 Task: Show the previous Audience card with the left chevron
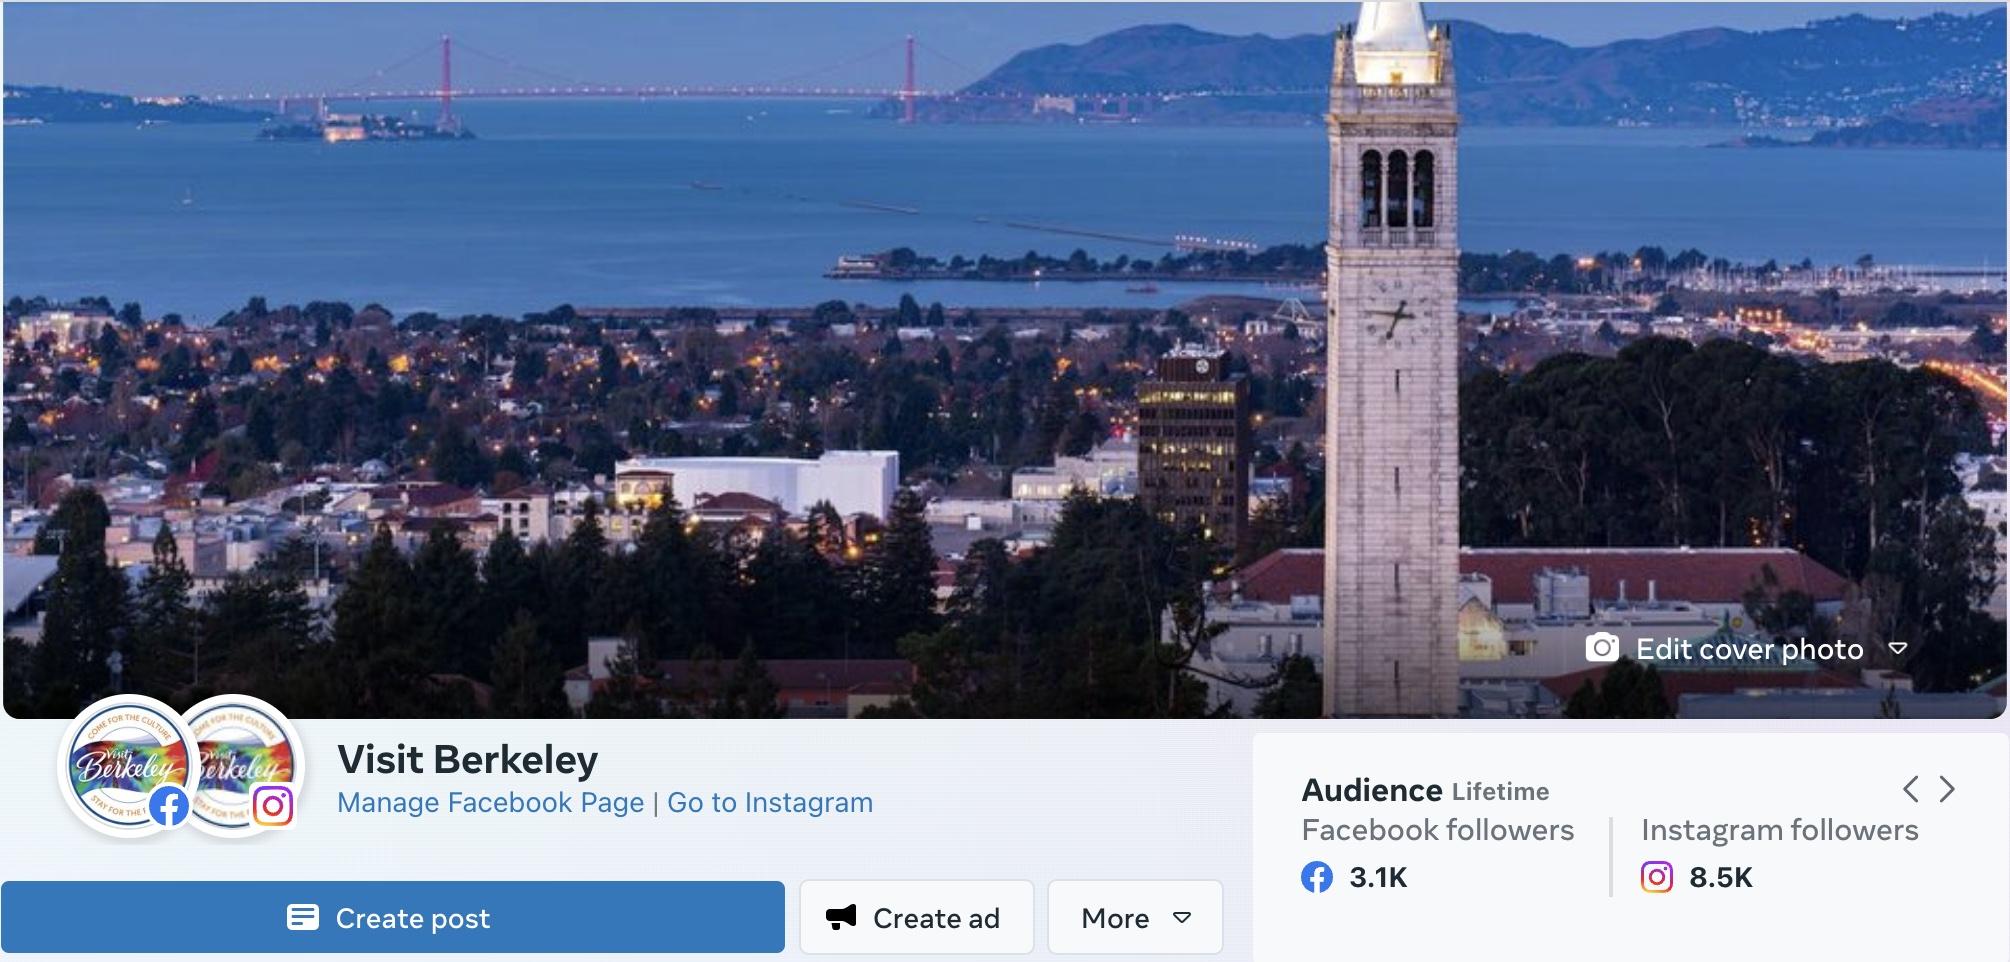pyautogui.click(x=1910, y=789)
